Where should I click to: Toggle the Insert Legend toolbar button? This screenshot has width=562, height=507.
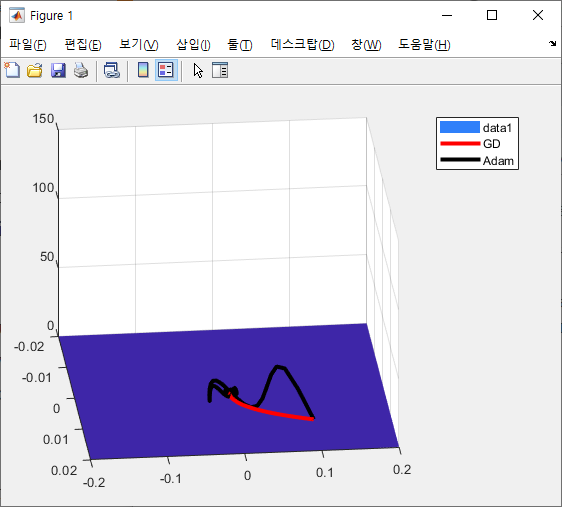[166, 70]
